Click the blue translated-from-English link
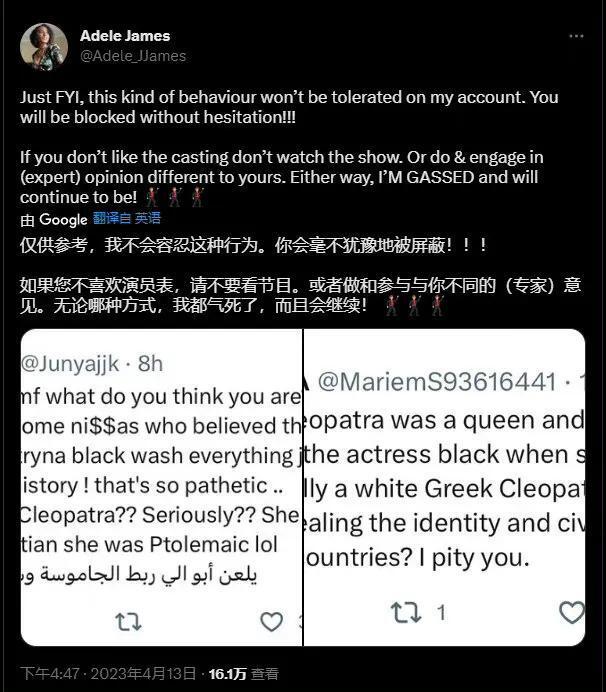606x692 pixels. pyautogui.click(x=127, y=218)
